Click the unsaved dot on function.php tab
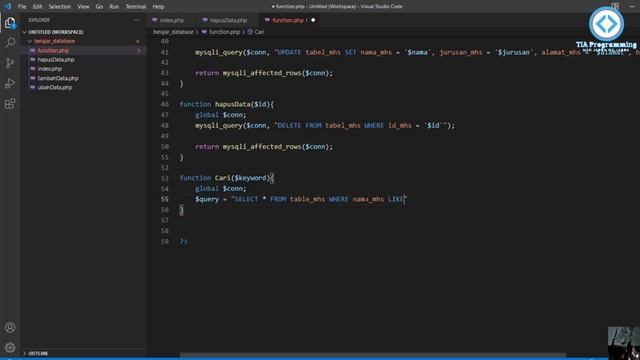The width and height of the screenshot is (640, 360). 313,20
